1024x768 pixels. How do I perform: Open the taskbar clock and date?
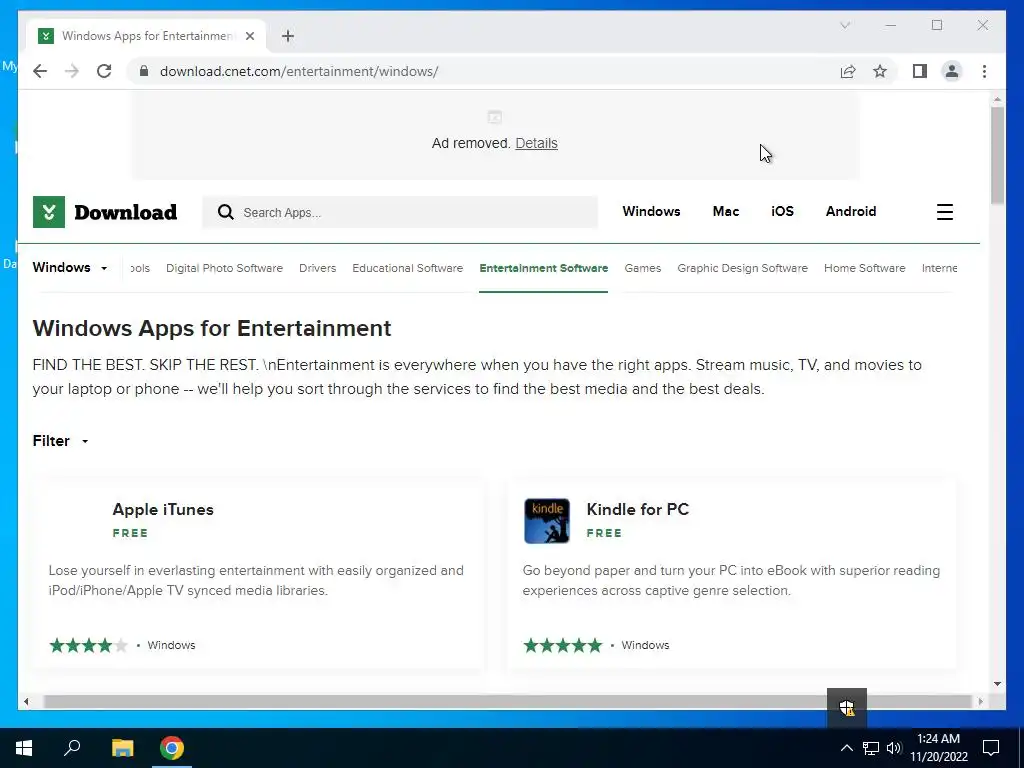pyautogui.click(x=938, y=748)
